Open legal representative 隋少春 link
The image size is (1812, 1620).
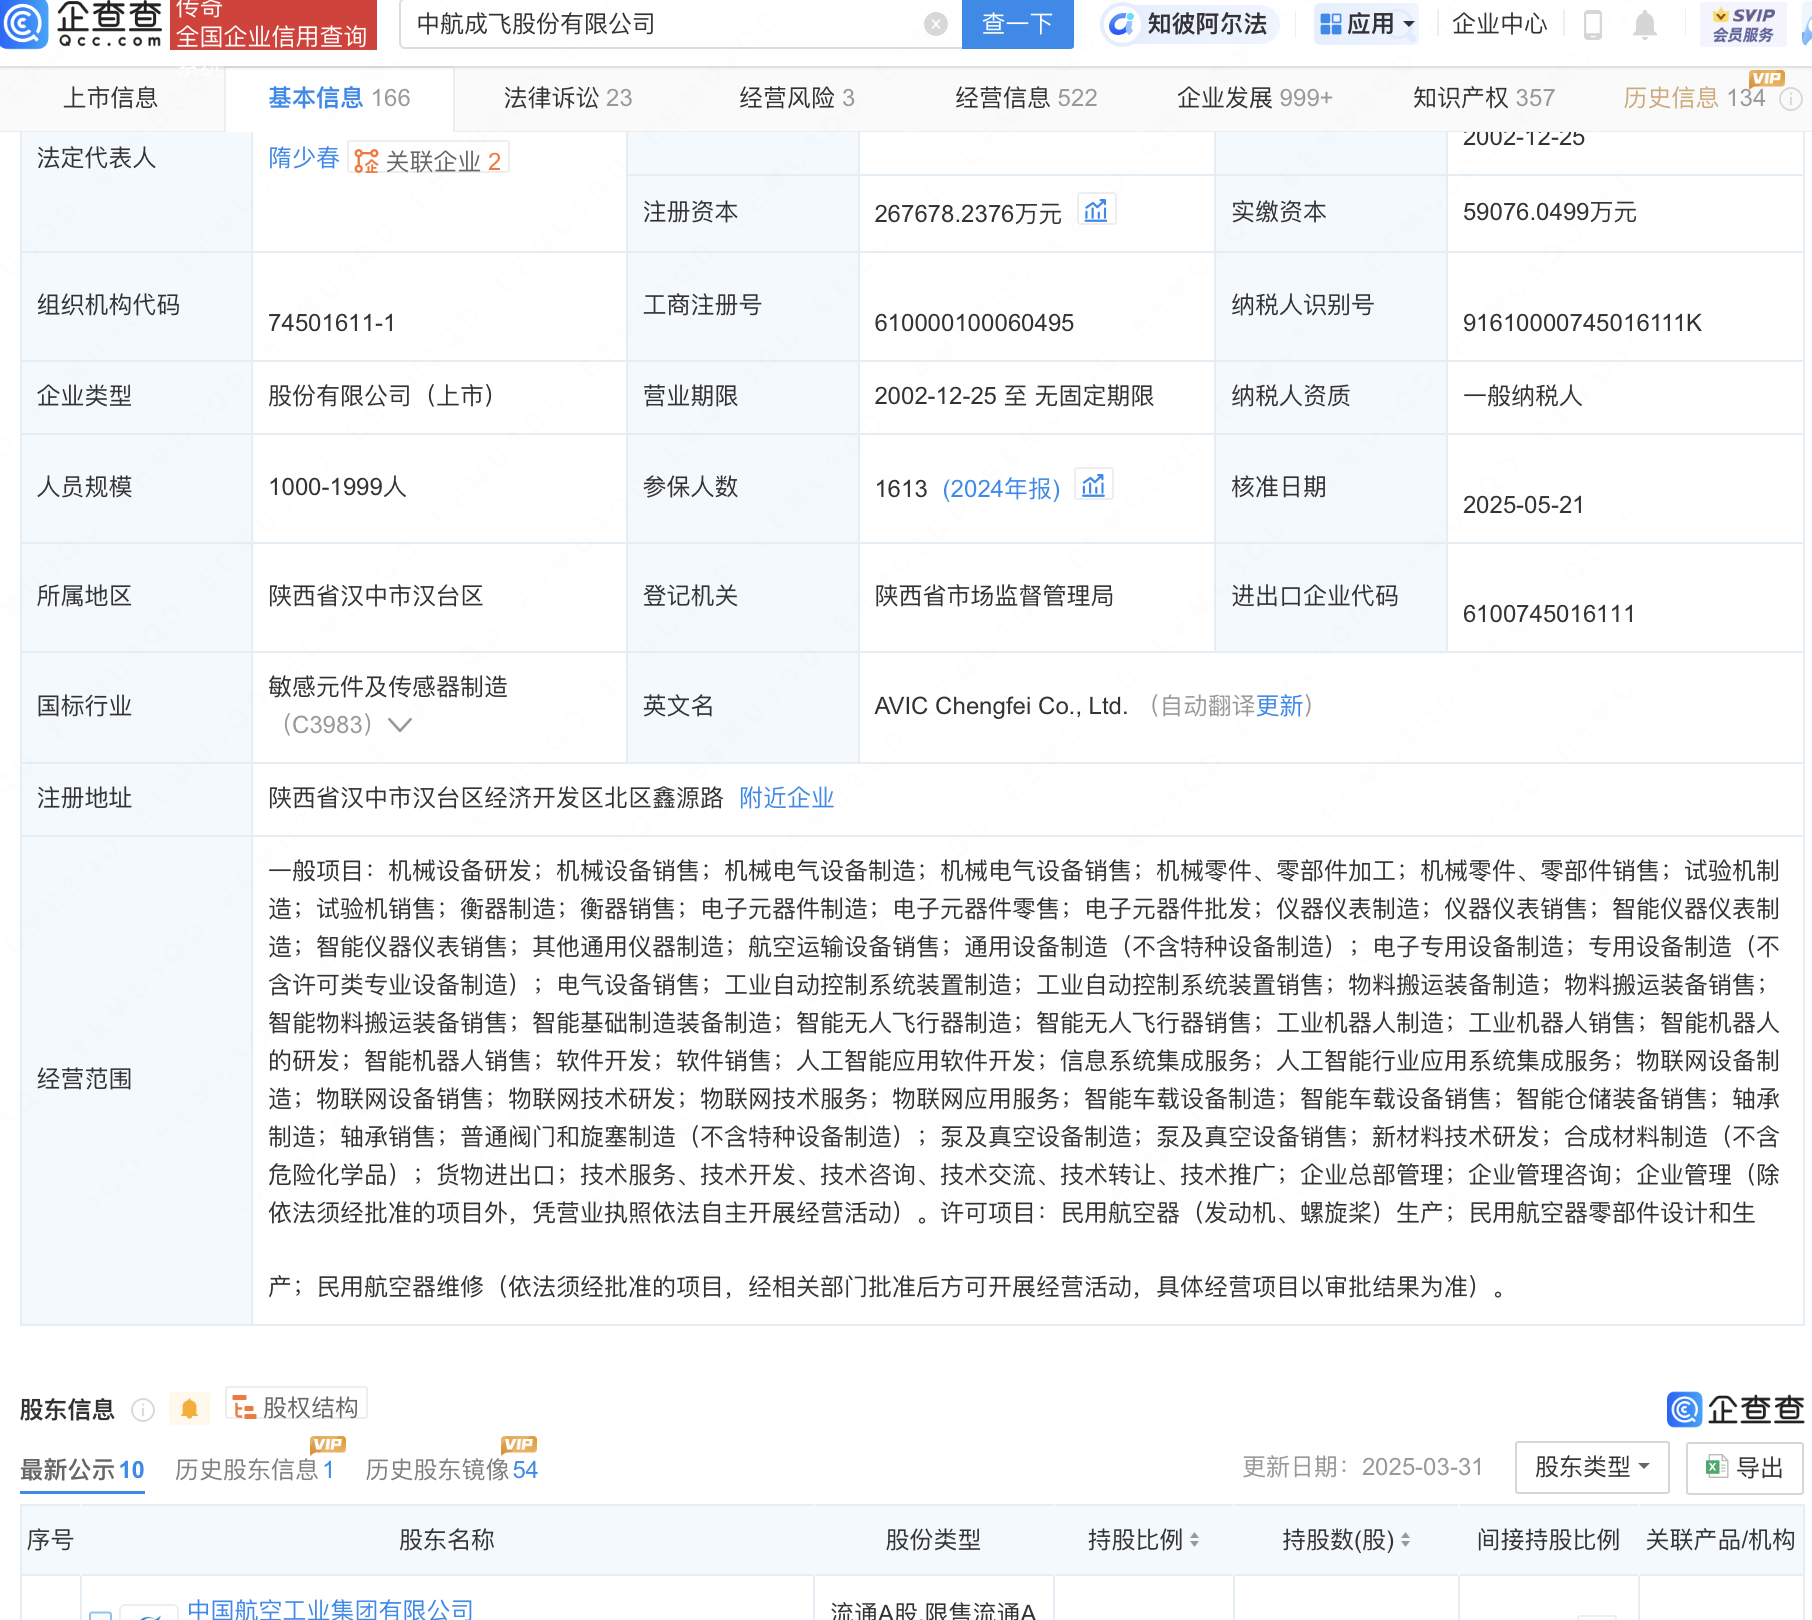[x=304, y=158]
